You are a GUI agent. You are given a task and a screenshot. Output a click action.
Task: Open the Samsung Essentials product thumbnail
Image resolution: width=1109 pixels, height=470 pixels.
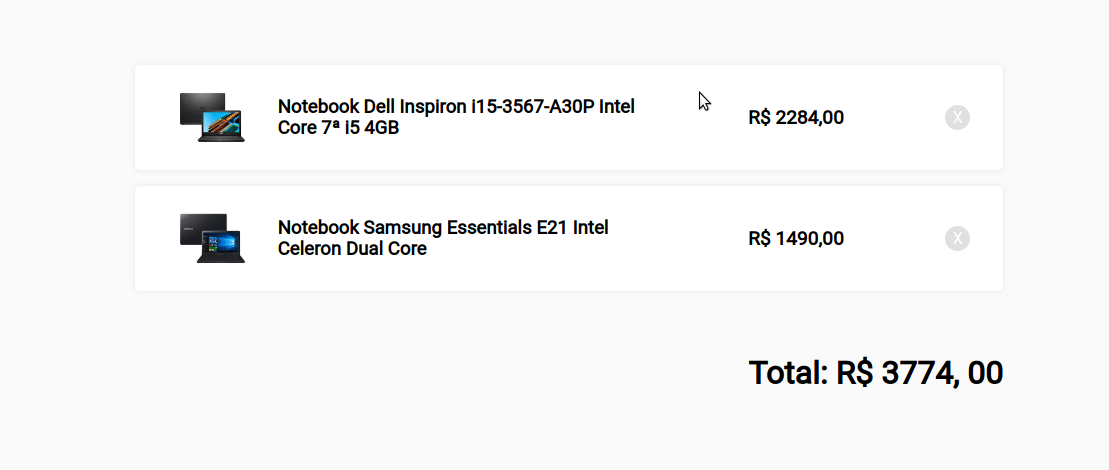212,238
